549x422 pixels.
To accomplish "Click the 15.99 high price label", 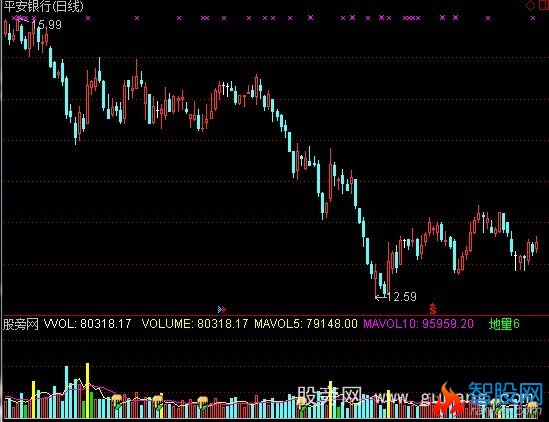I will (49, 25).
